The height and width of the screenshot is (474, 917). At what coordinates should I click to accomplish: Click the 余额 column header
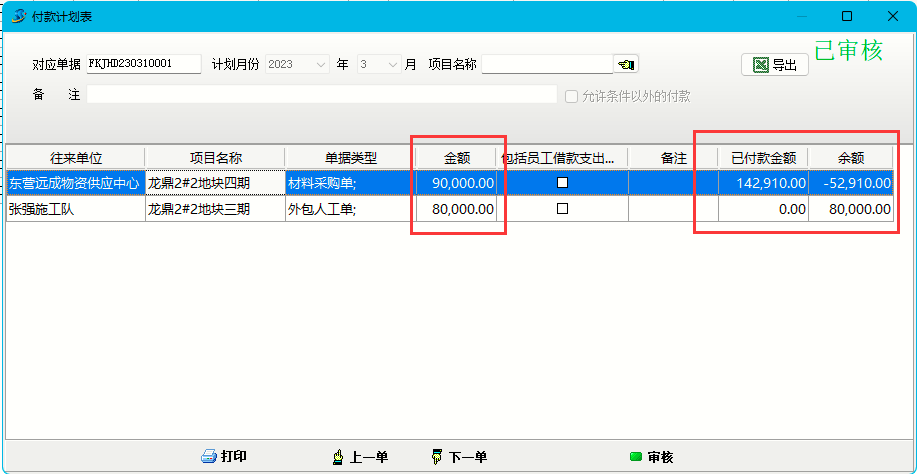point(850,158)
